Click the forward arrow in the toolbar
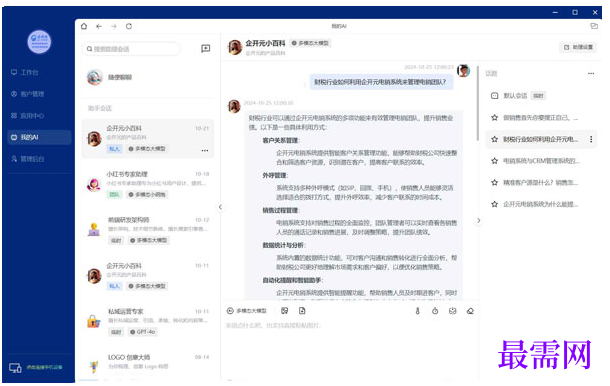The height and width of the screenshot is (386, 610). click(114, 26)
